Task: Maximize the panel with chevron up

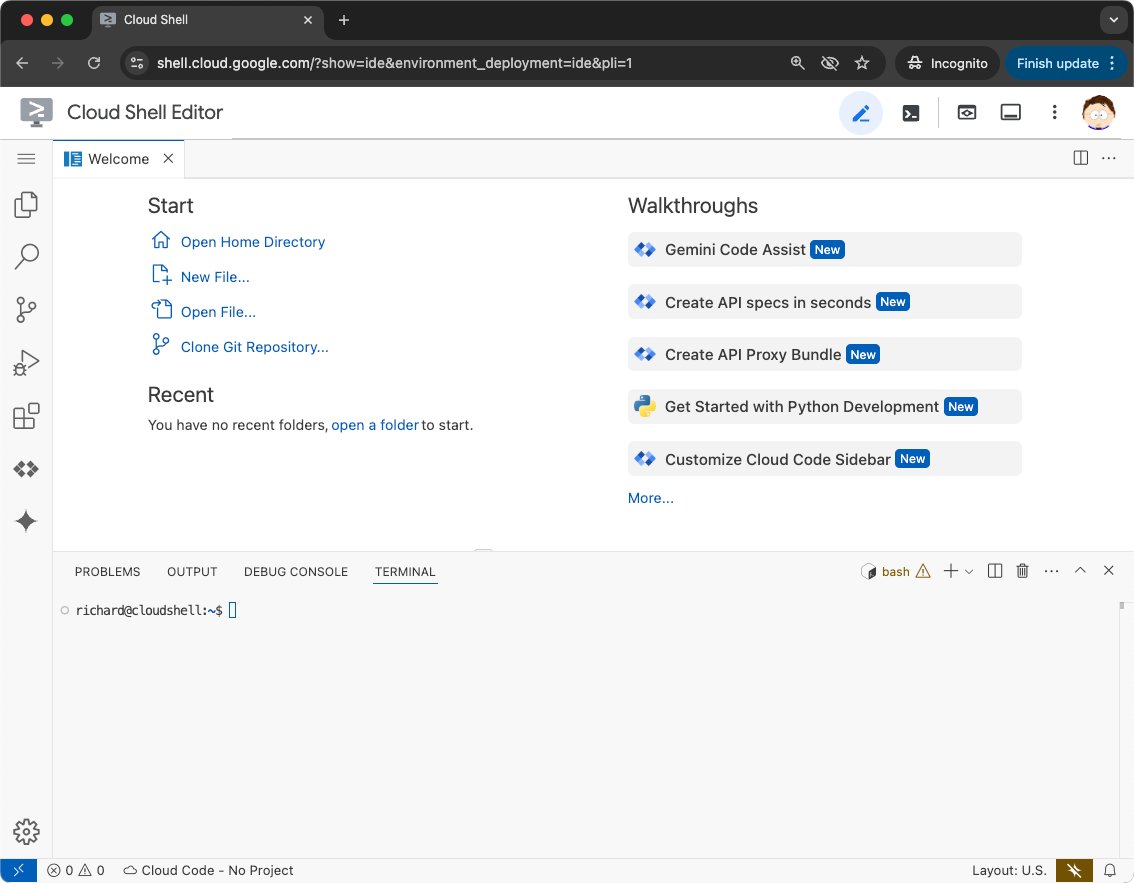Action: 1080,570
